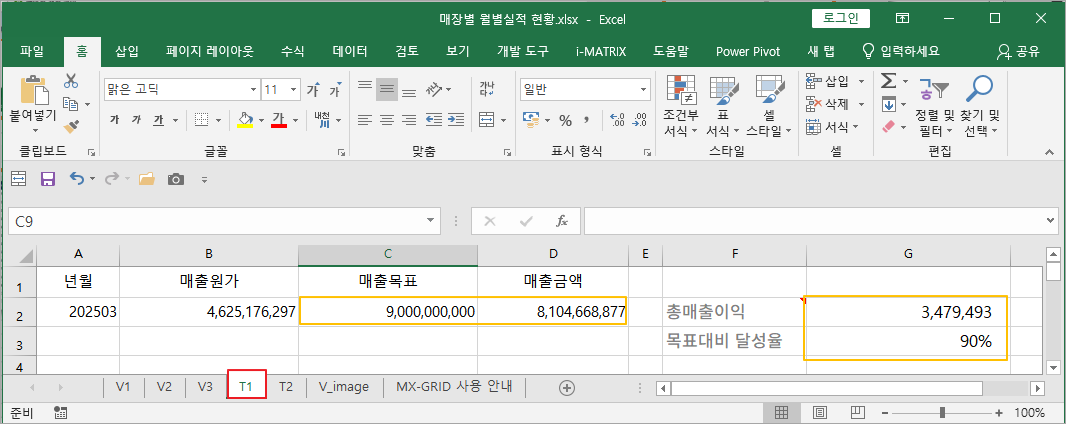Toggle underline formatting (가 with underline)

tap(158, 121)
